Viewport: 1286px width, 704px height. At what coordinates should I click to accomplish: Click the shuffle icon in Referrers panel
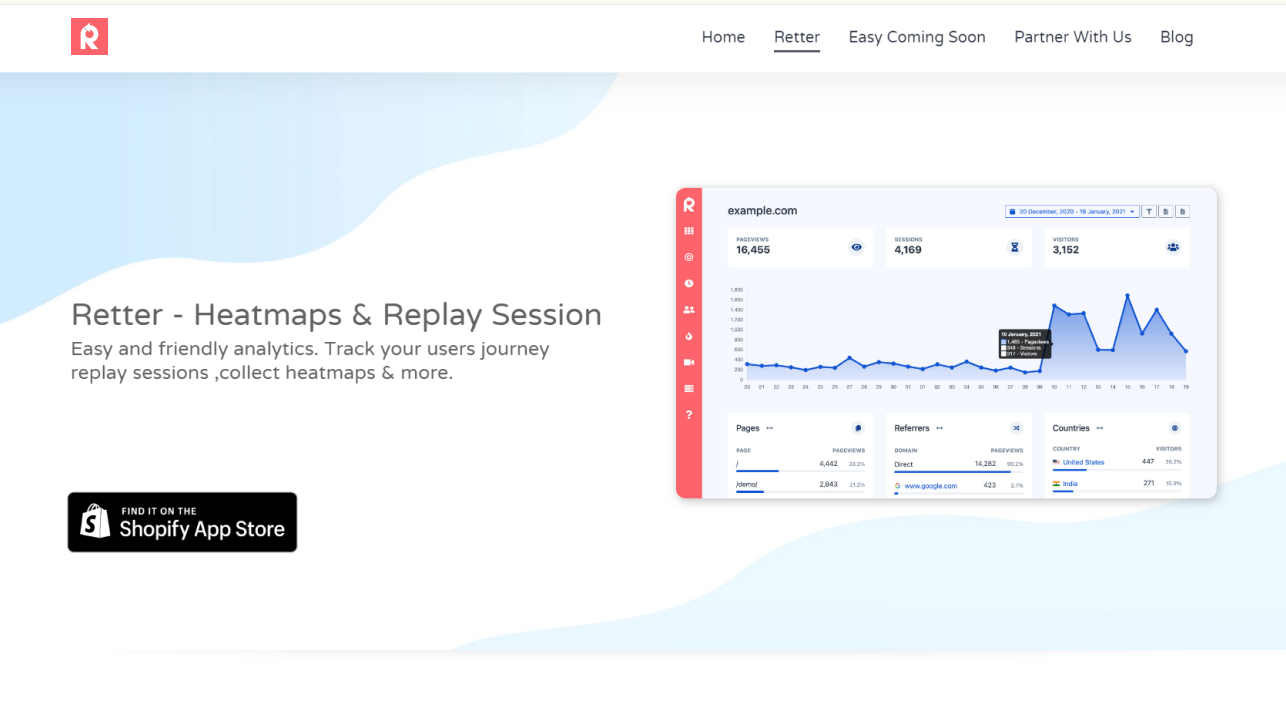click(1016, 428)
